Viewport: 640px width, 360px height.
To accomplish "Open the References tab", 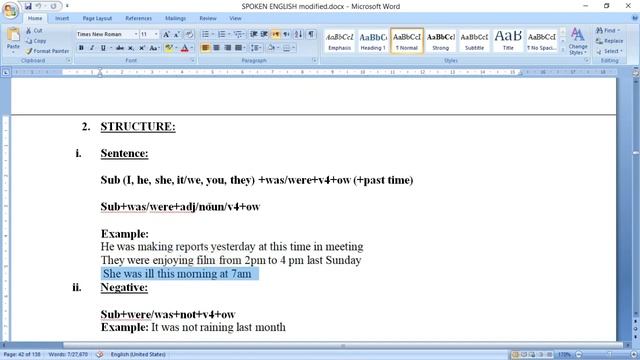I will point(138,18).
